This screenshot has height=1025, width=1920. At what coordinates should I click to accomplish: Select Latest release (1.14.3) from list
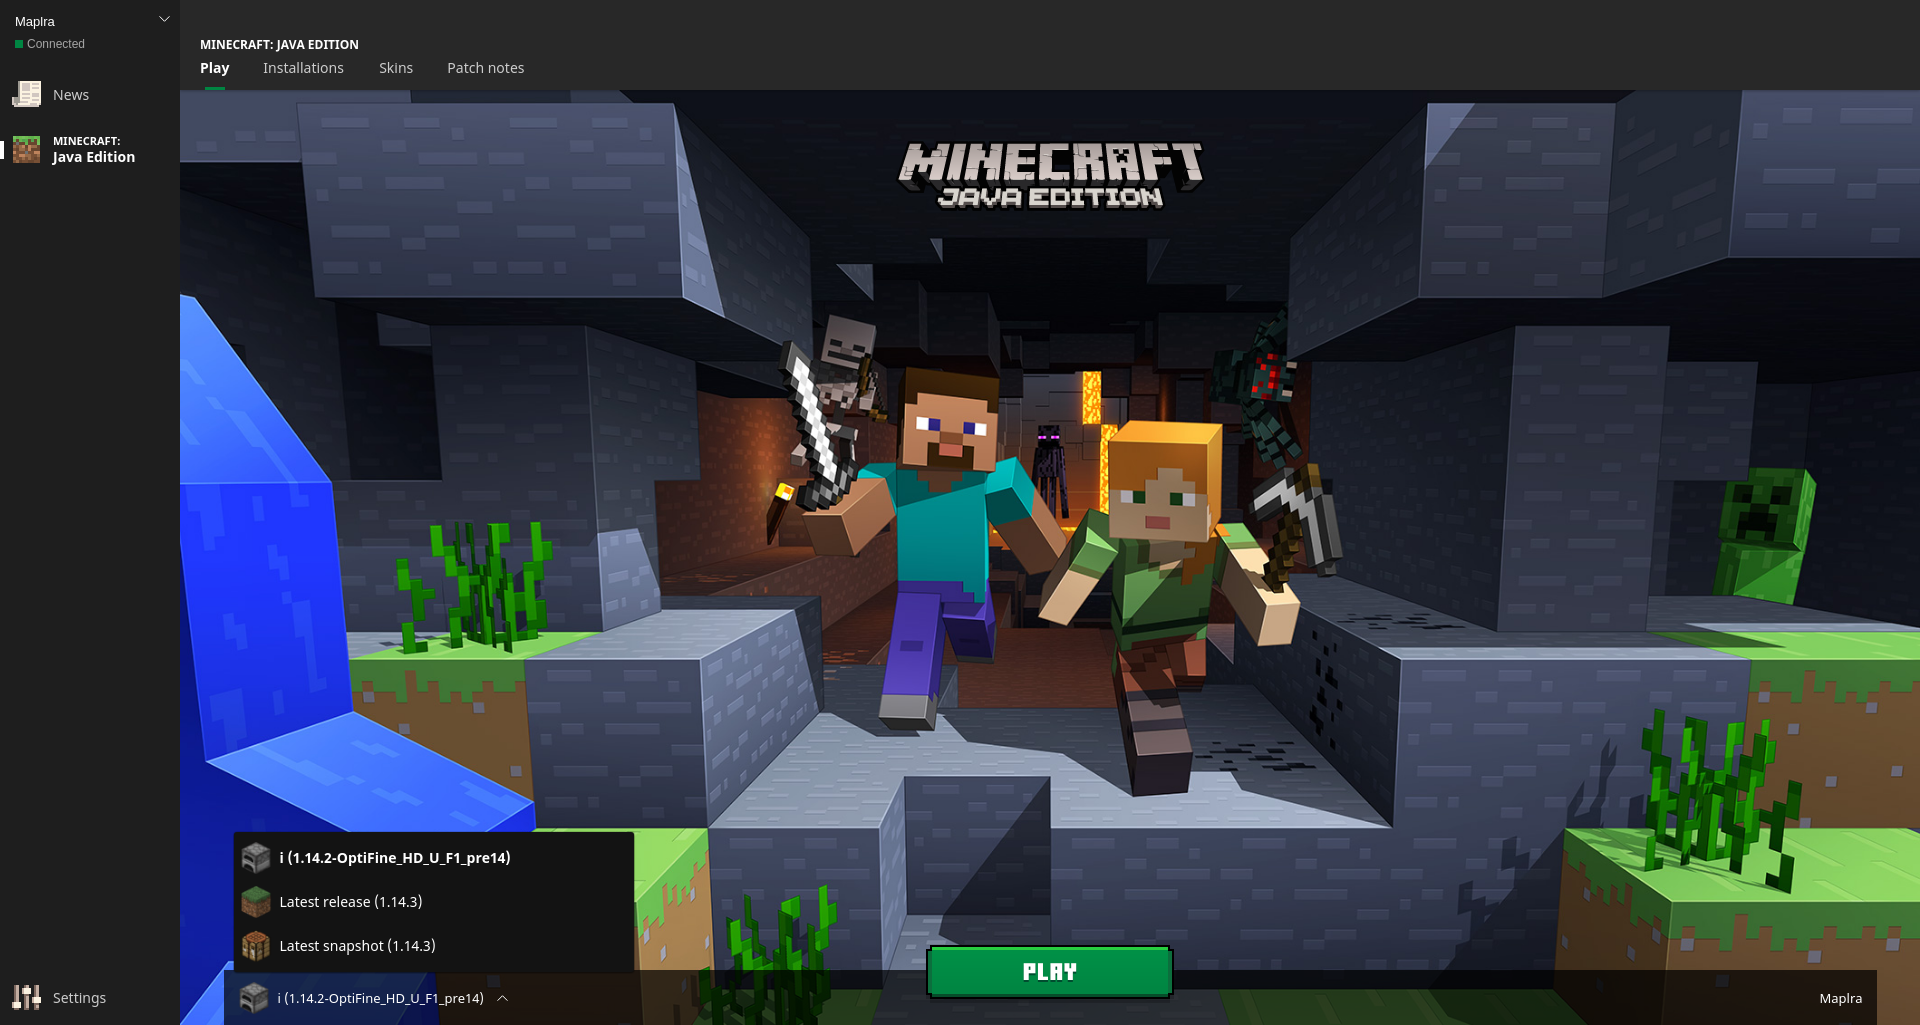[x=434, y=902]
